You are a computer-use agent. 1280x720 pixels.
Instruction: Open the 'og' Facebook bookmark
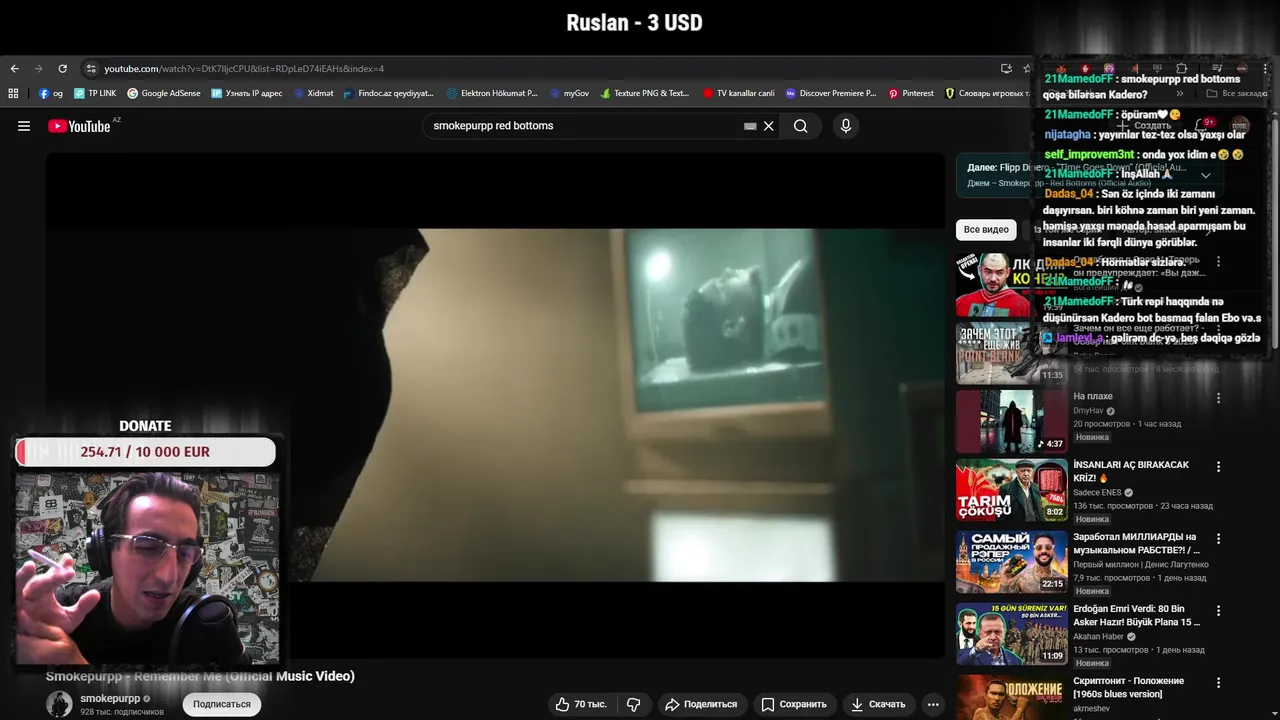(x=50, y=93)
